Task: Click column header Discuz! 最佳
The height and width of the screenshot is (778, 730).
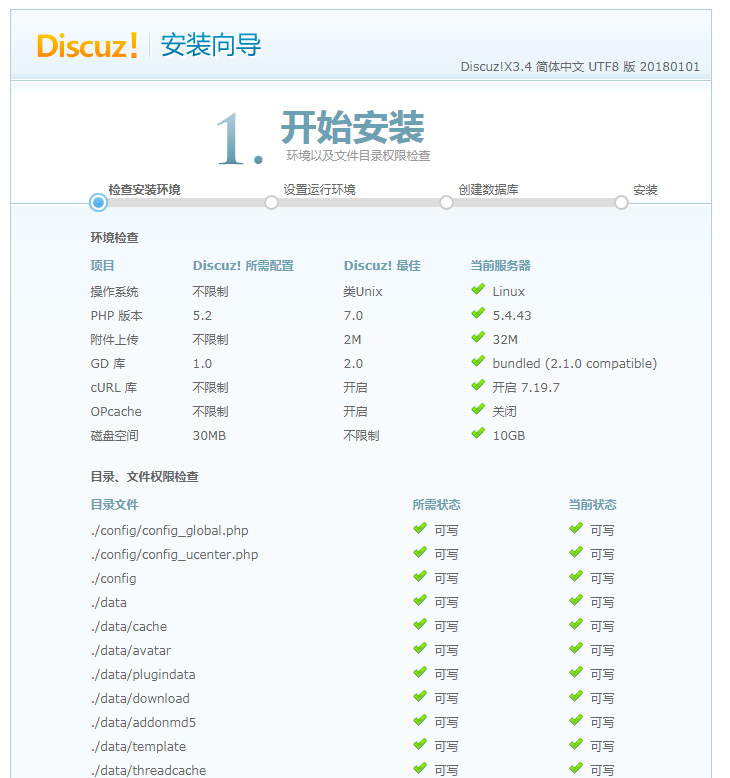Action: pos(382,265)
